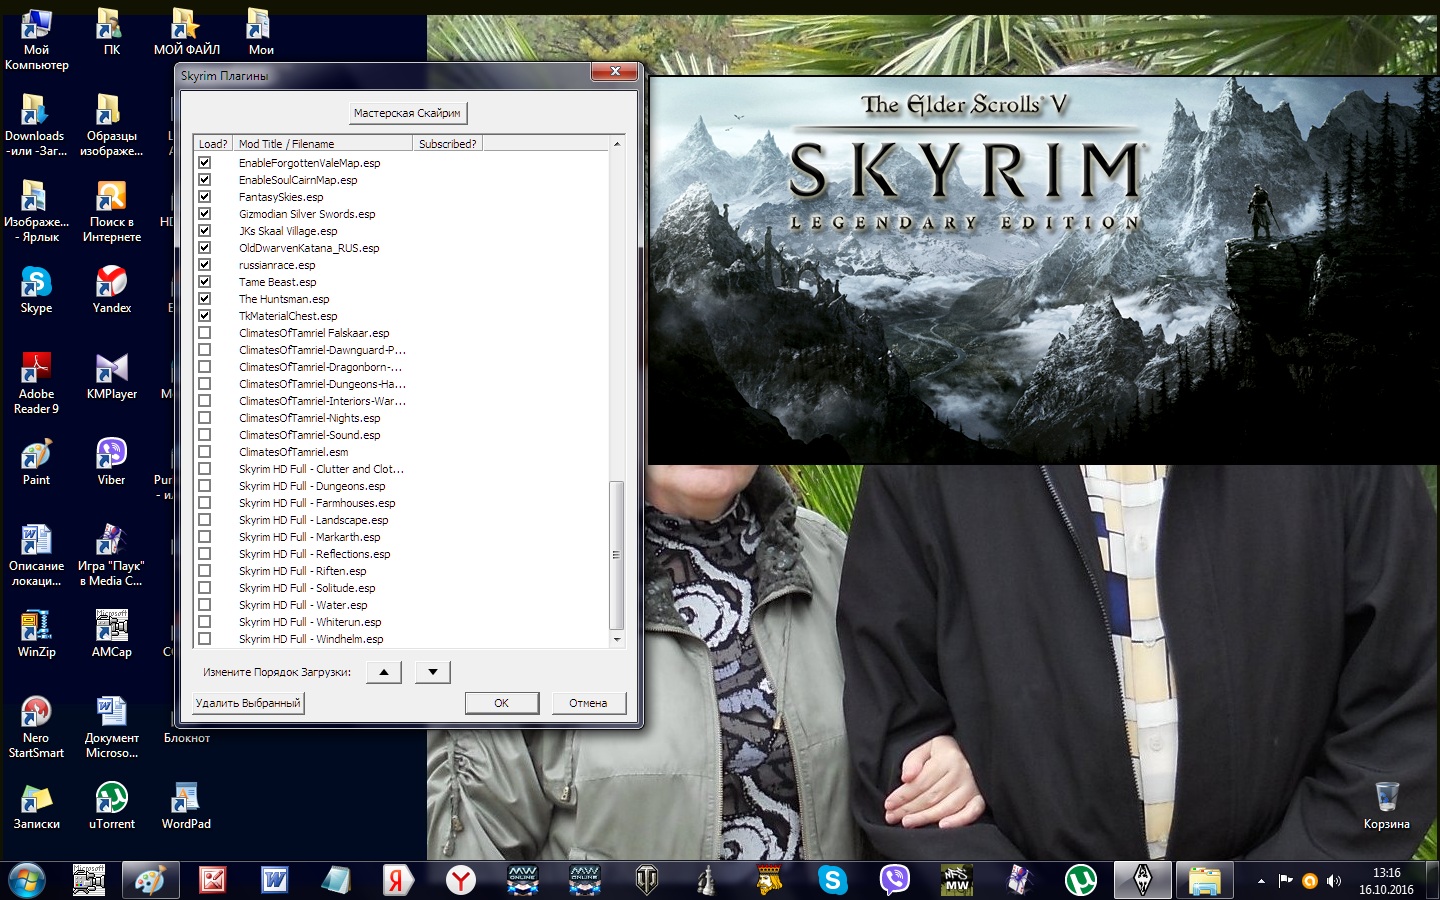The width and height of the screenshot is (1440, 900).
Task: Enable ClimatesOfTamriel.esm plugin checkbox
Action: [x=205, y=452]
